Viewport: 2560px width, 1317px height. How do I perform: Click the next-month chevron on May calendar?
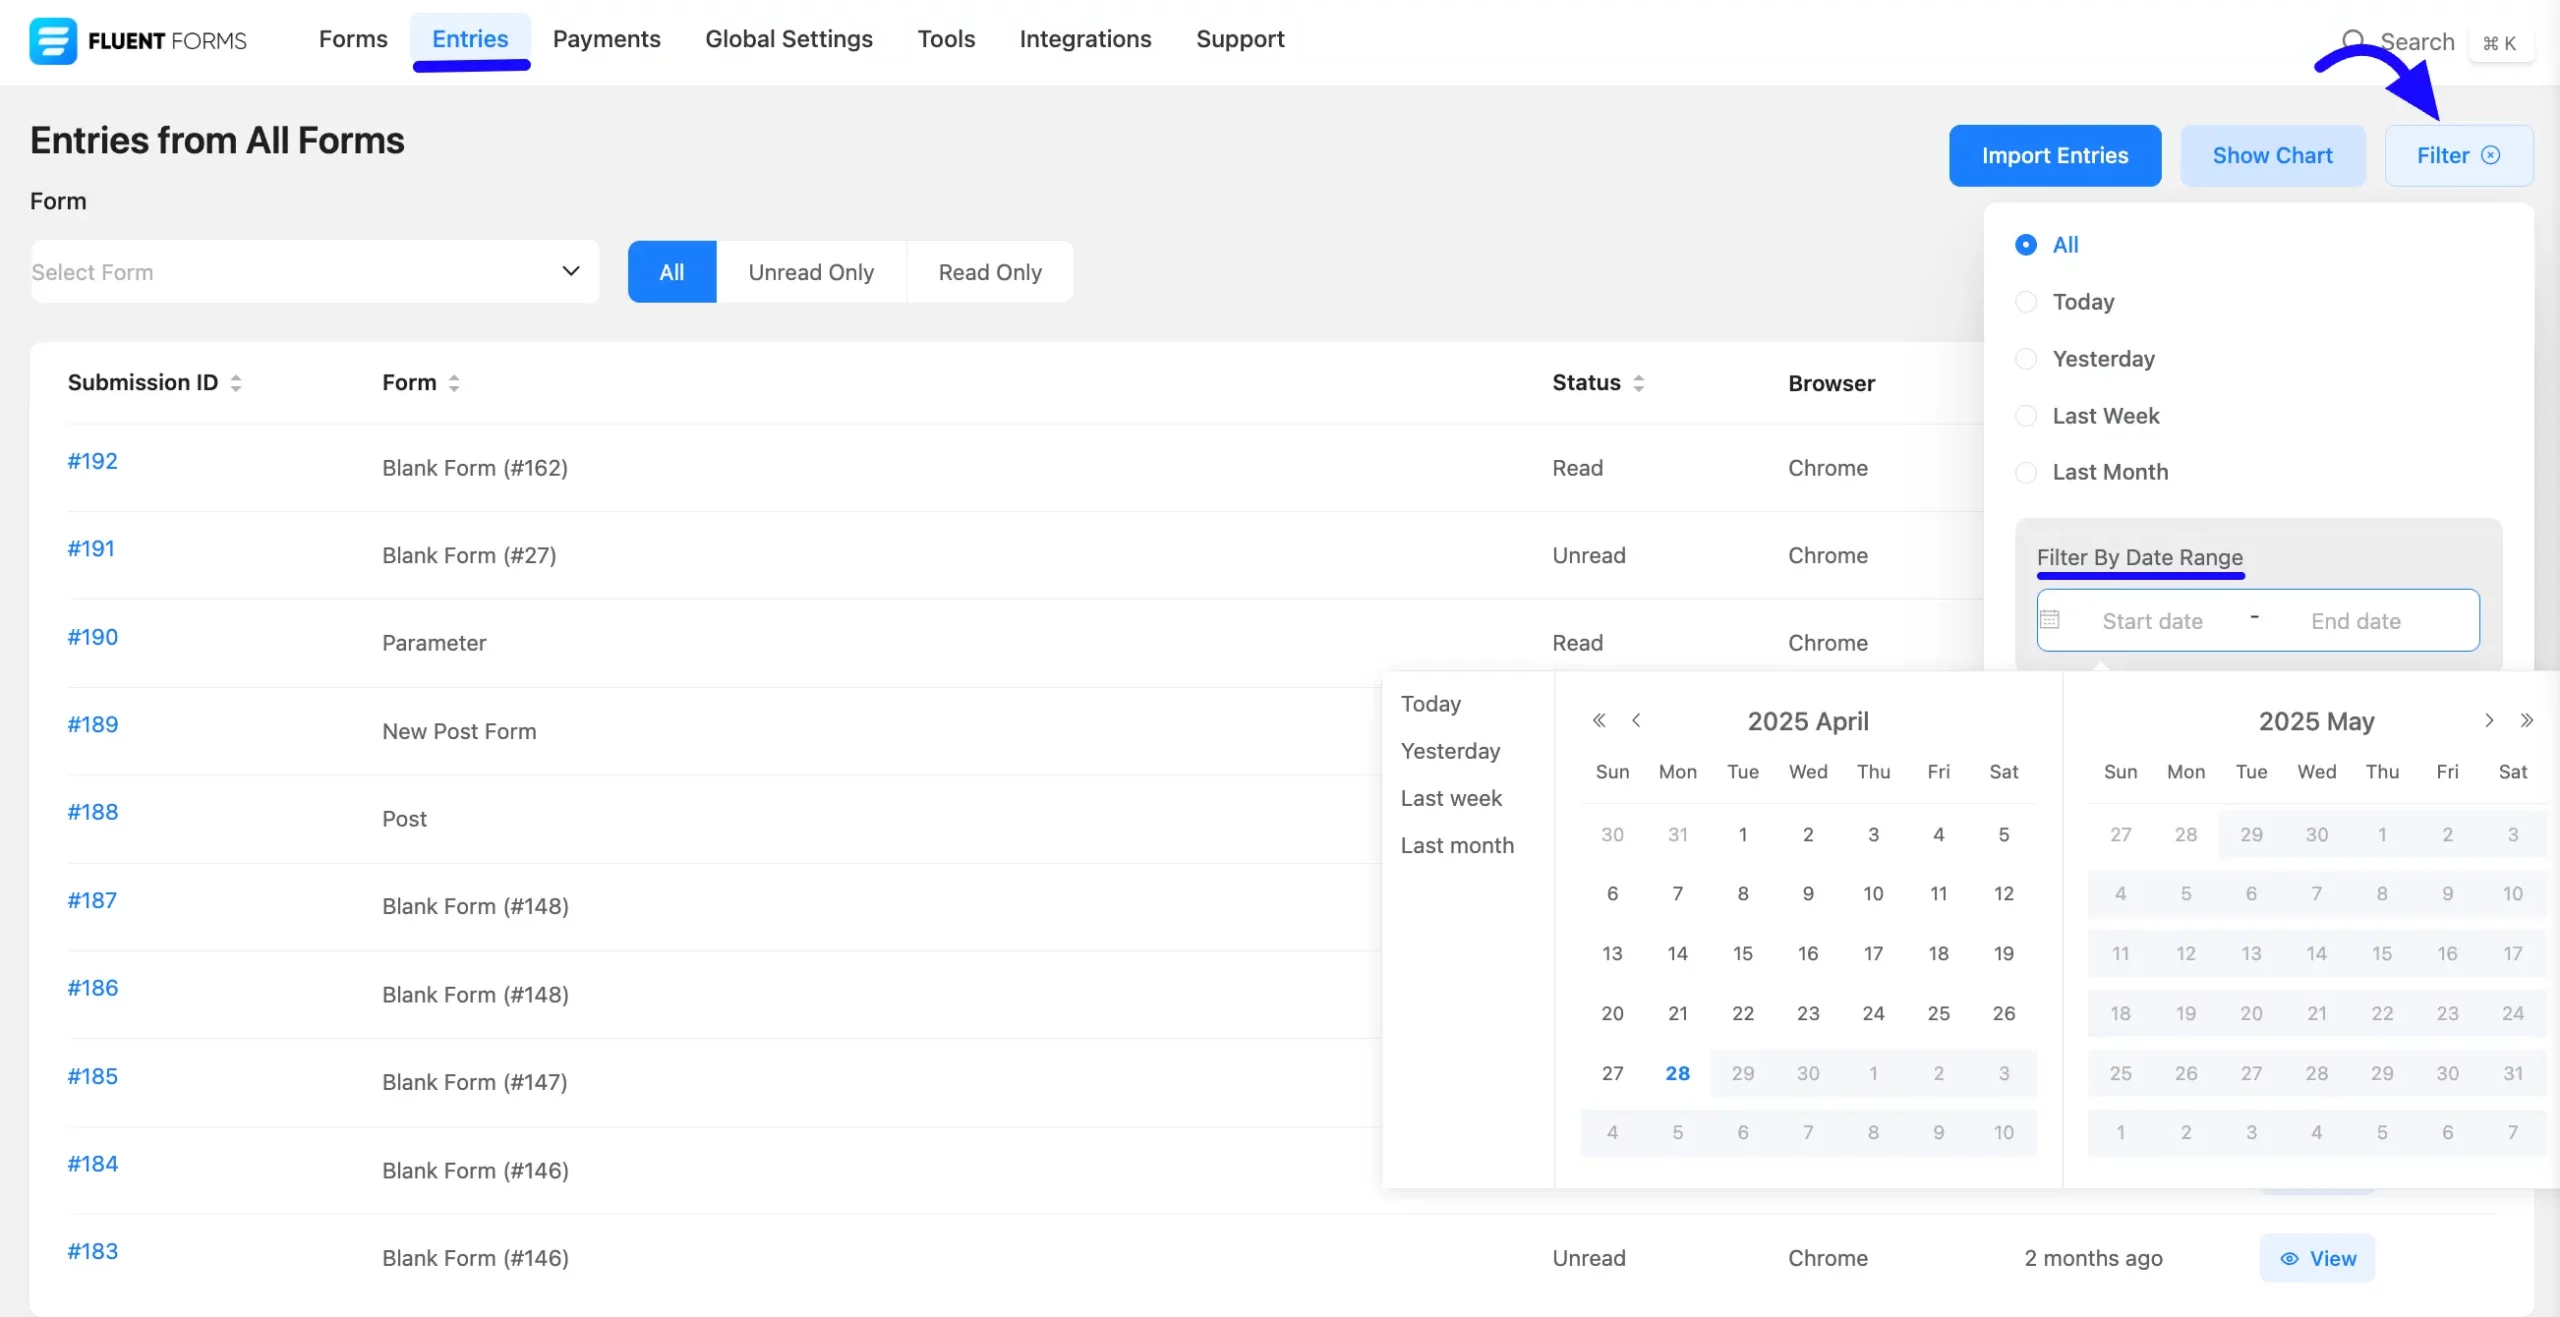tap(2489, 720)
